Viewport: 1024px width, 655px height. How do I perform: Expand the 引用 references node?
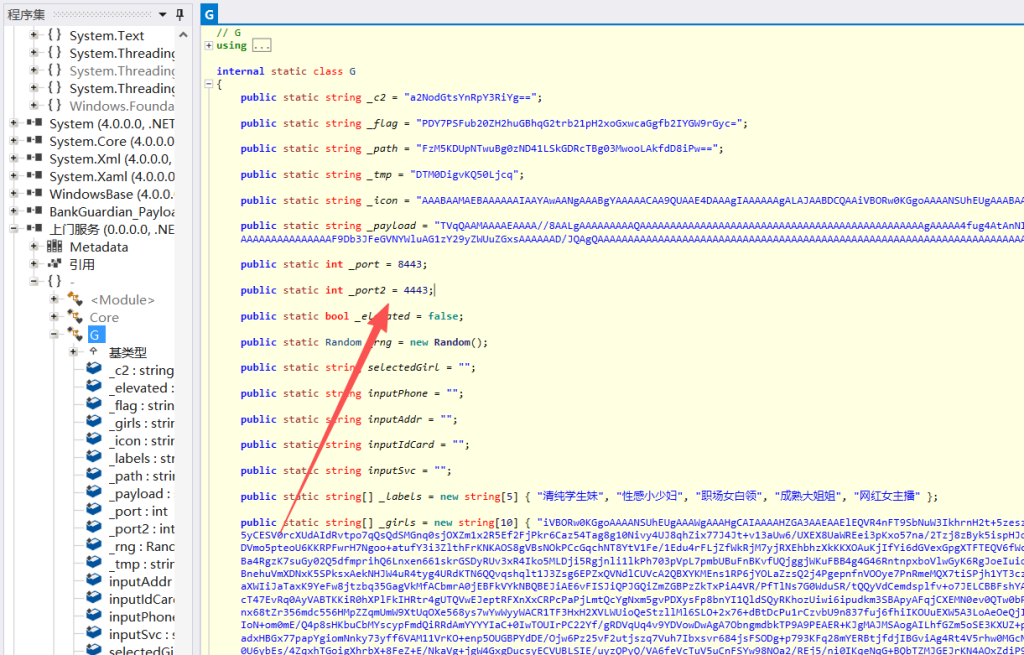[34, 264]
